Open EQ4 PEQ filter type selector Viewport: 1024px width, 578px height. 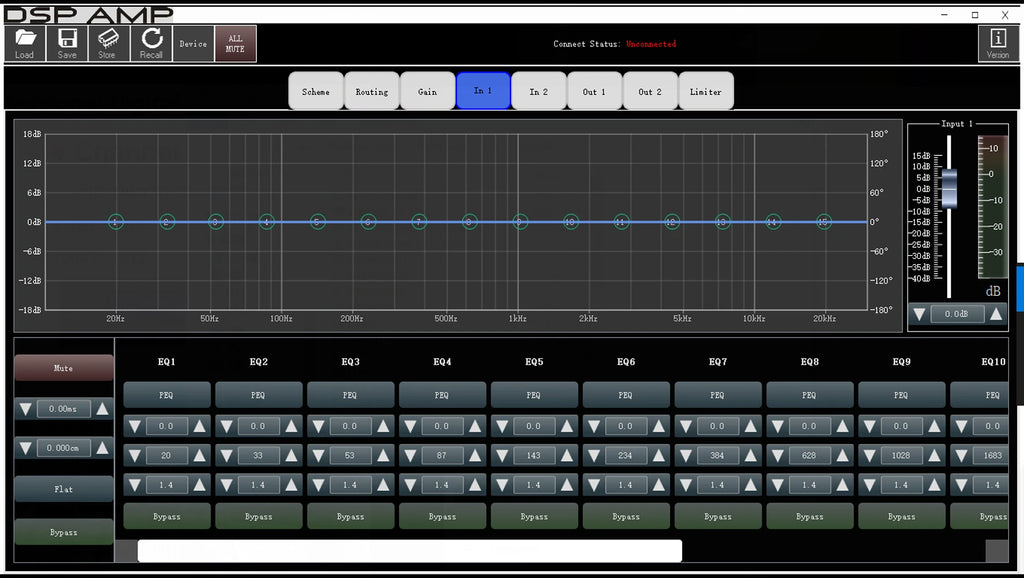point(442,394)
